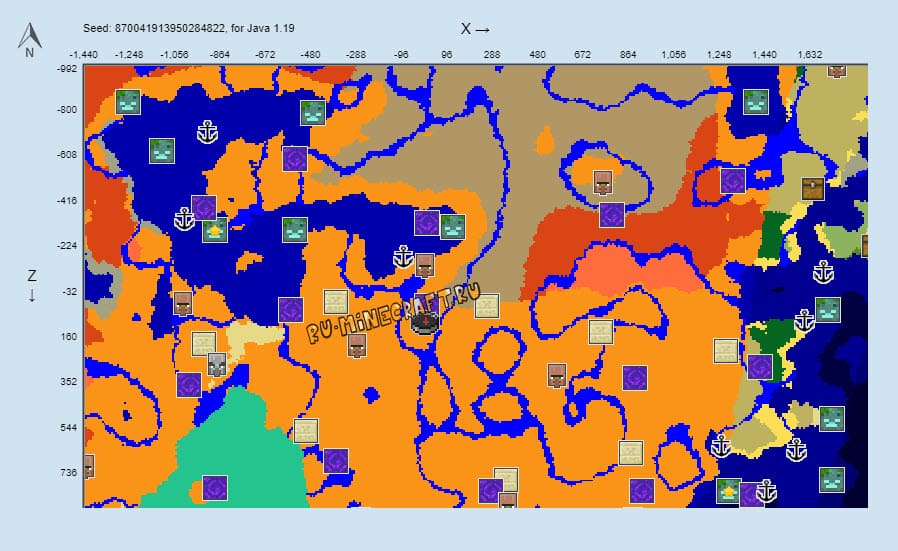Select ruined portal touching ocean monument near X 0
Screen dimensions: 898x551
427,223
